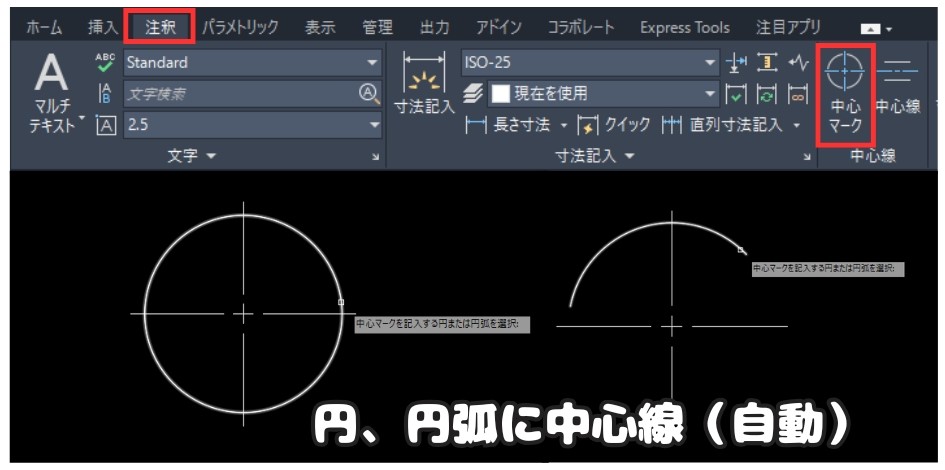Click the find text magnifier icon
The height and width of the screenshot is (470, 945).
coord(369,93)
